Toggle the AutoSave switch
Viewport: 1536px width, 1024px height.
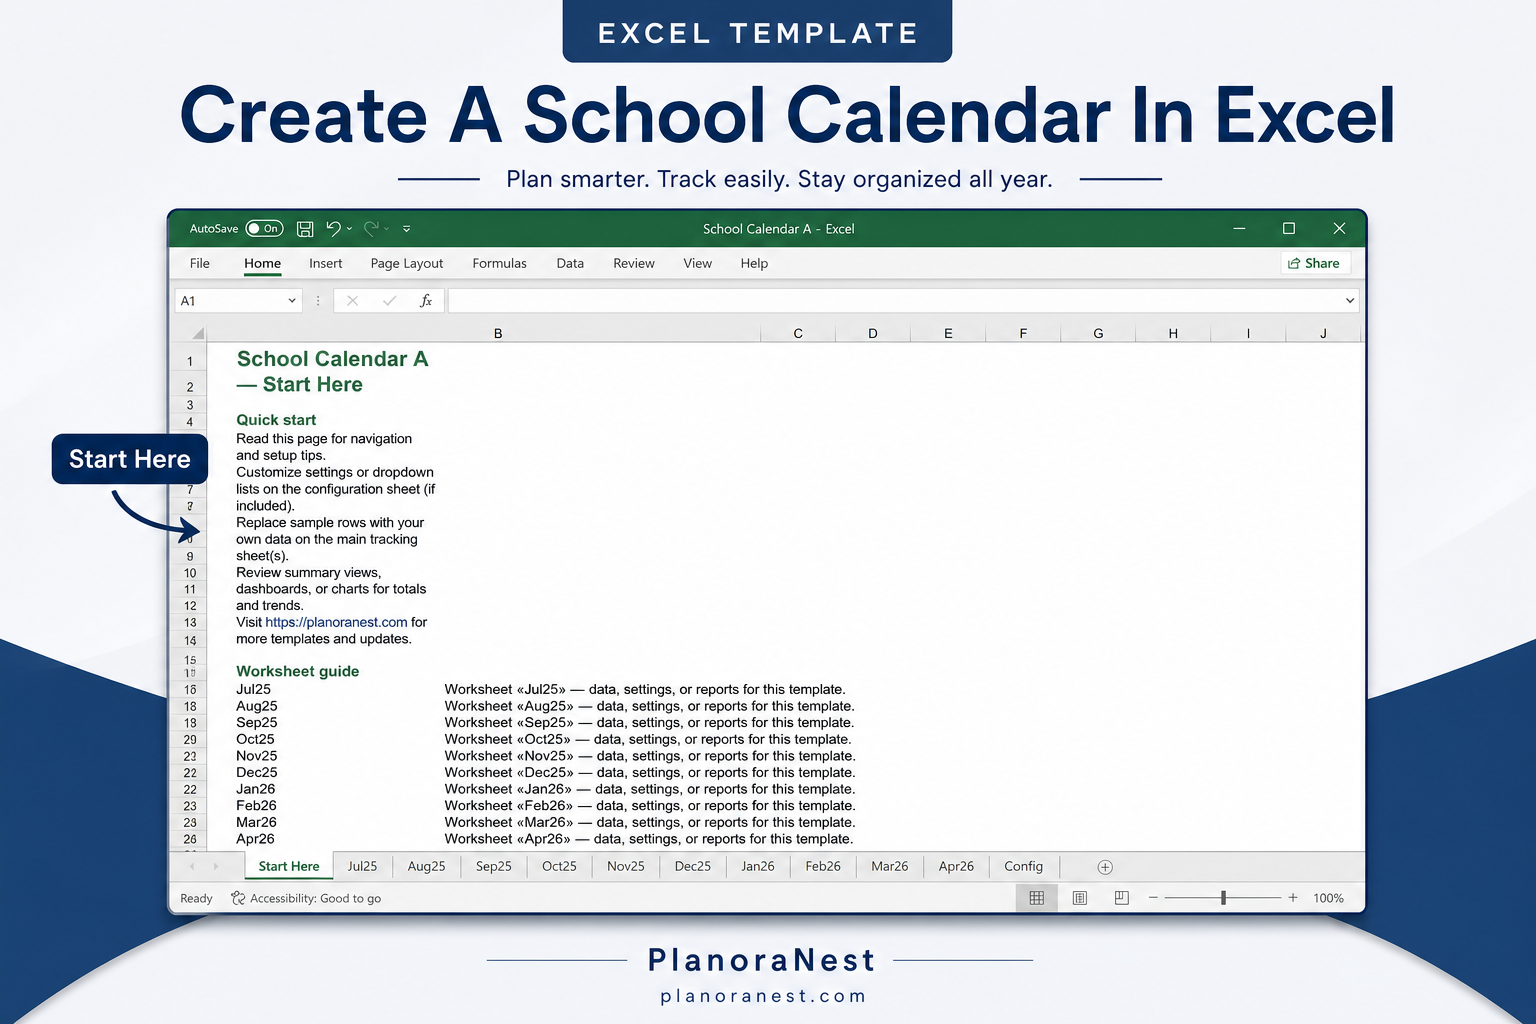tap(265, 229)
